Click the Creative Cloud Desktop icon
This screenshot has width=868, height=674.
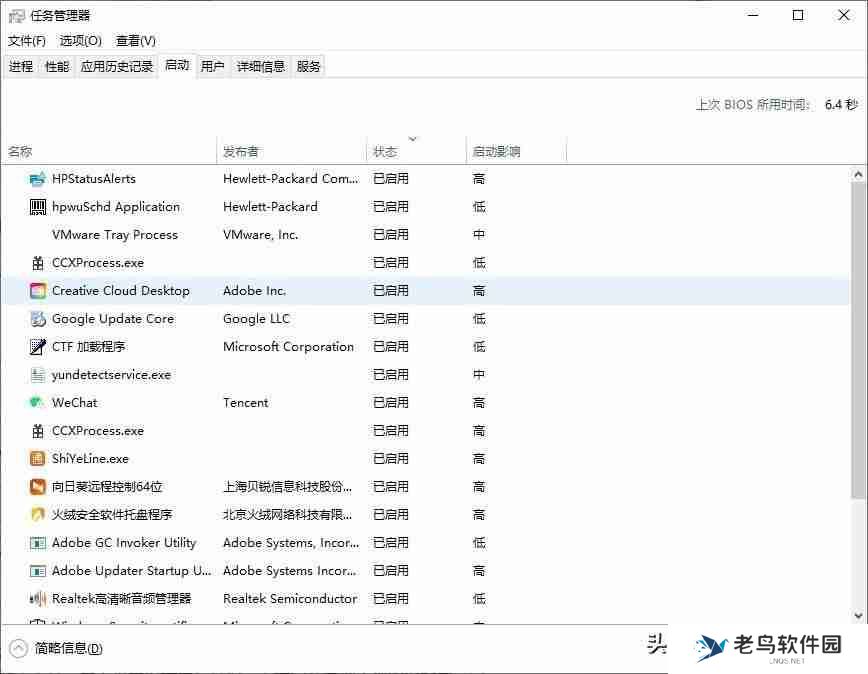37,291
